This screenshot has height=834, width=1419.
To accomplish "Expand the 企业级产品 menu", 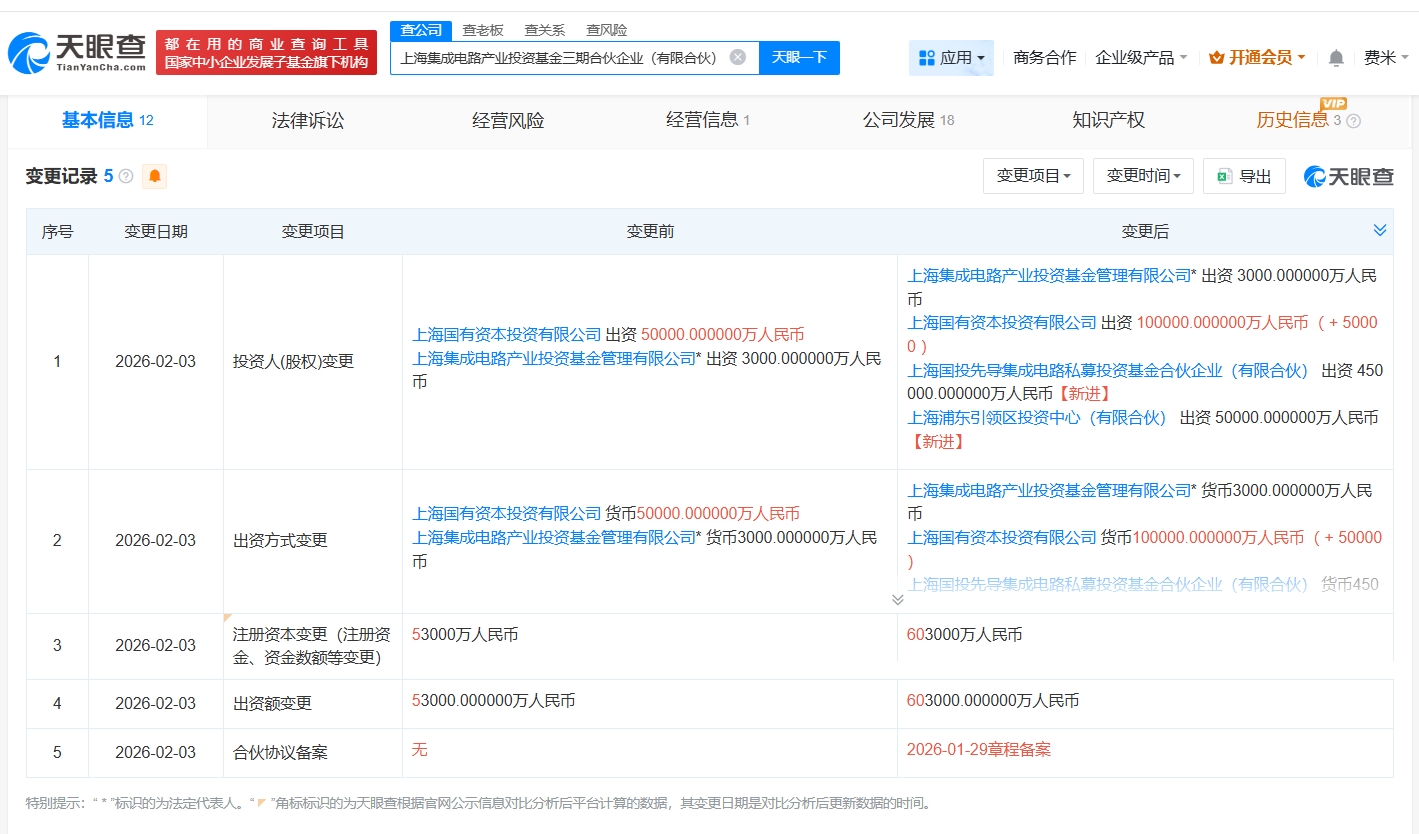I will (1141, 58).
